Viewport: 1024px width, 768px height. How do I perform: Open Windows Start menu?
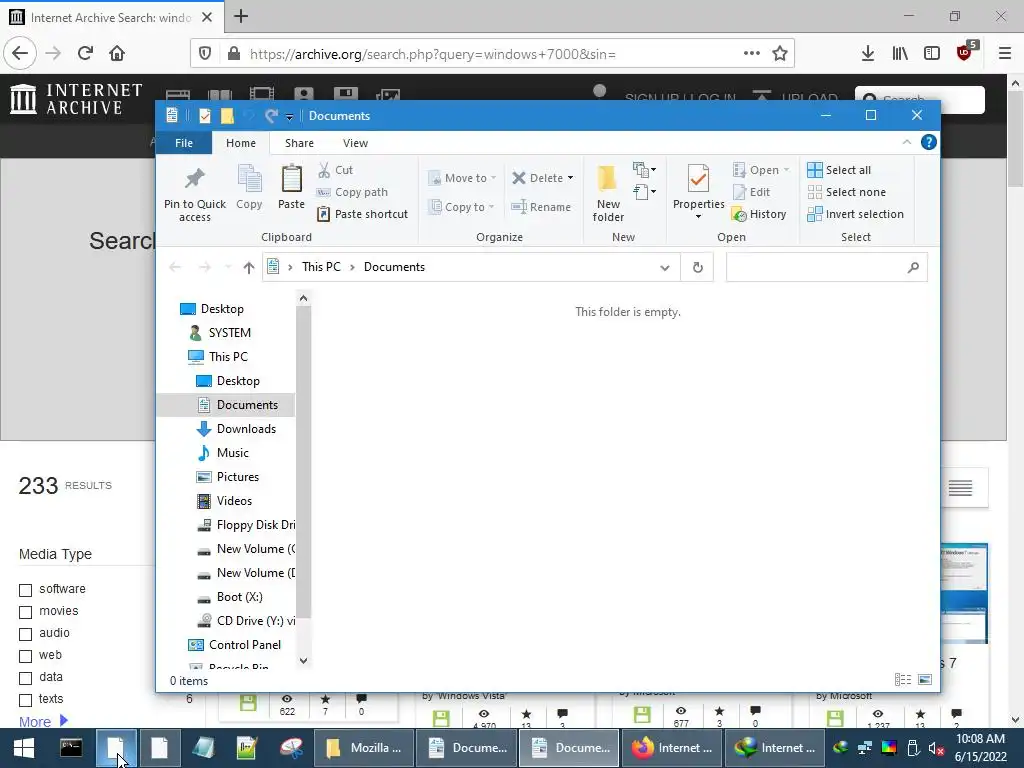click(x=24, y=748)
